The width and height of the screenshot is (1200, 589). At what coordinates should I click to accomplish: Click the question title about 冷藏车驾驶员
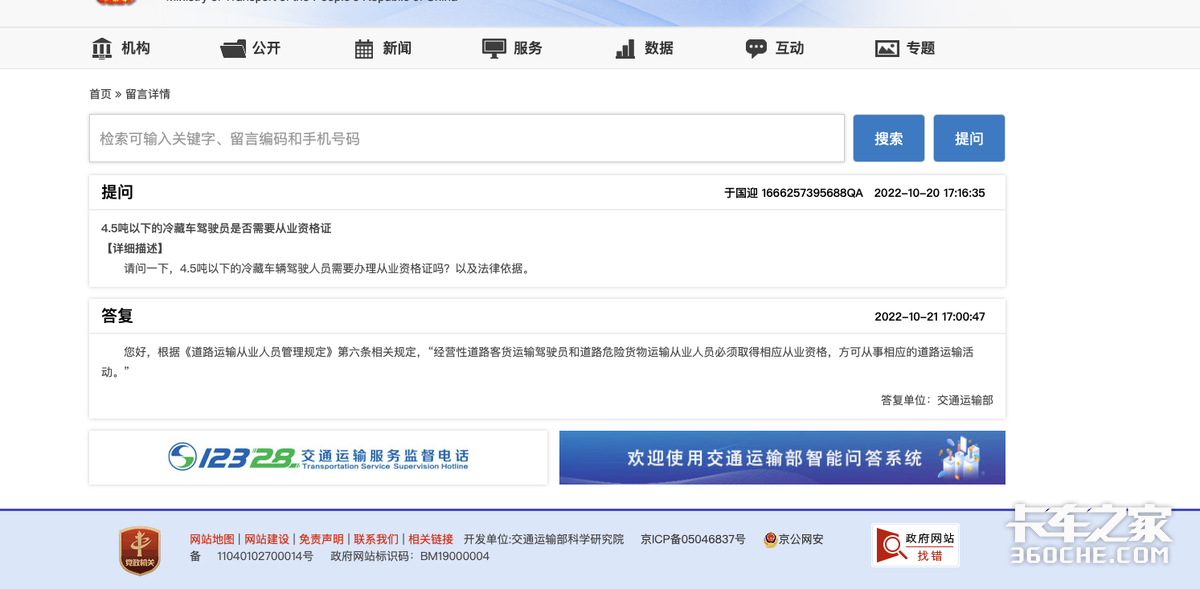coord(216,228)
